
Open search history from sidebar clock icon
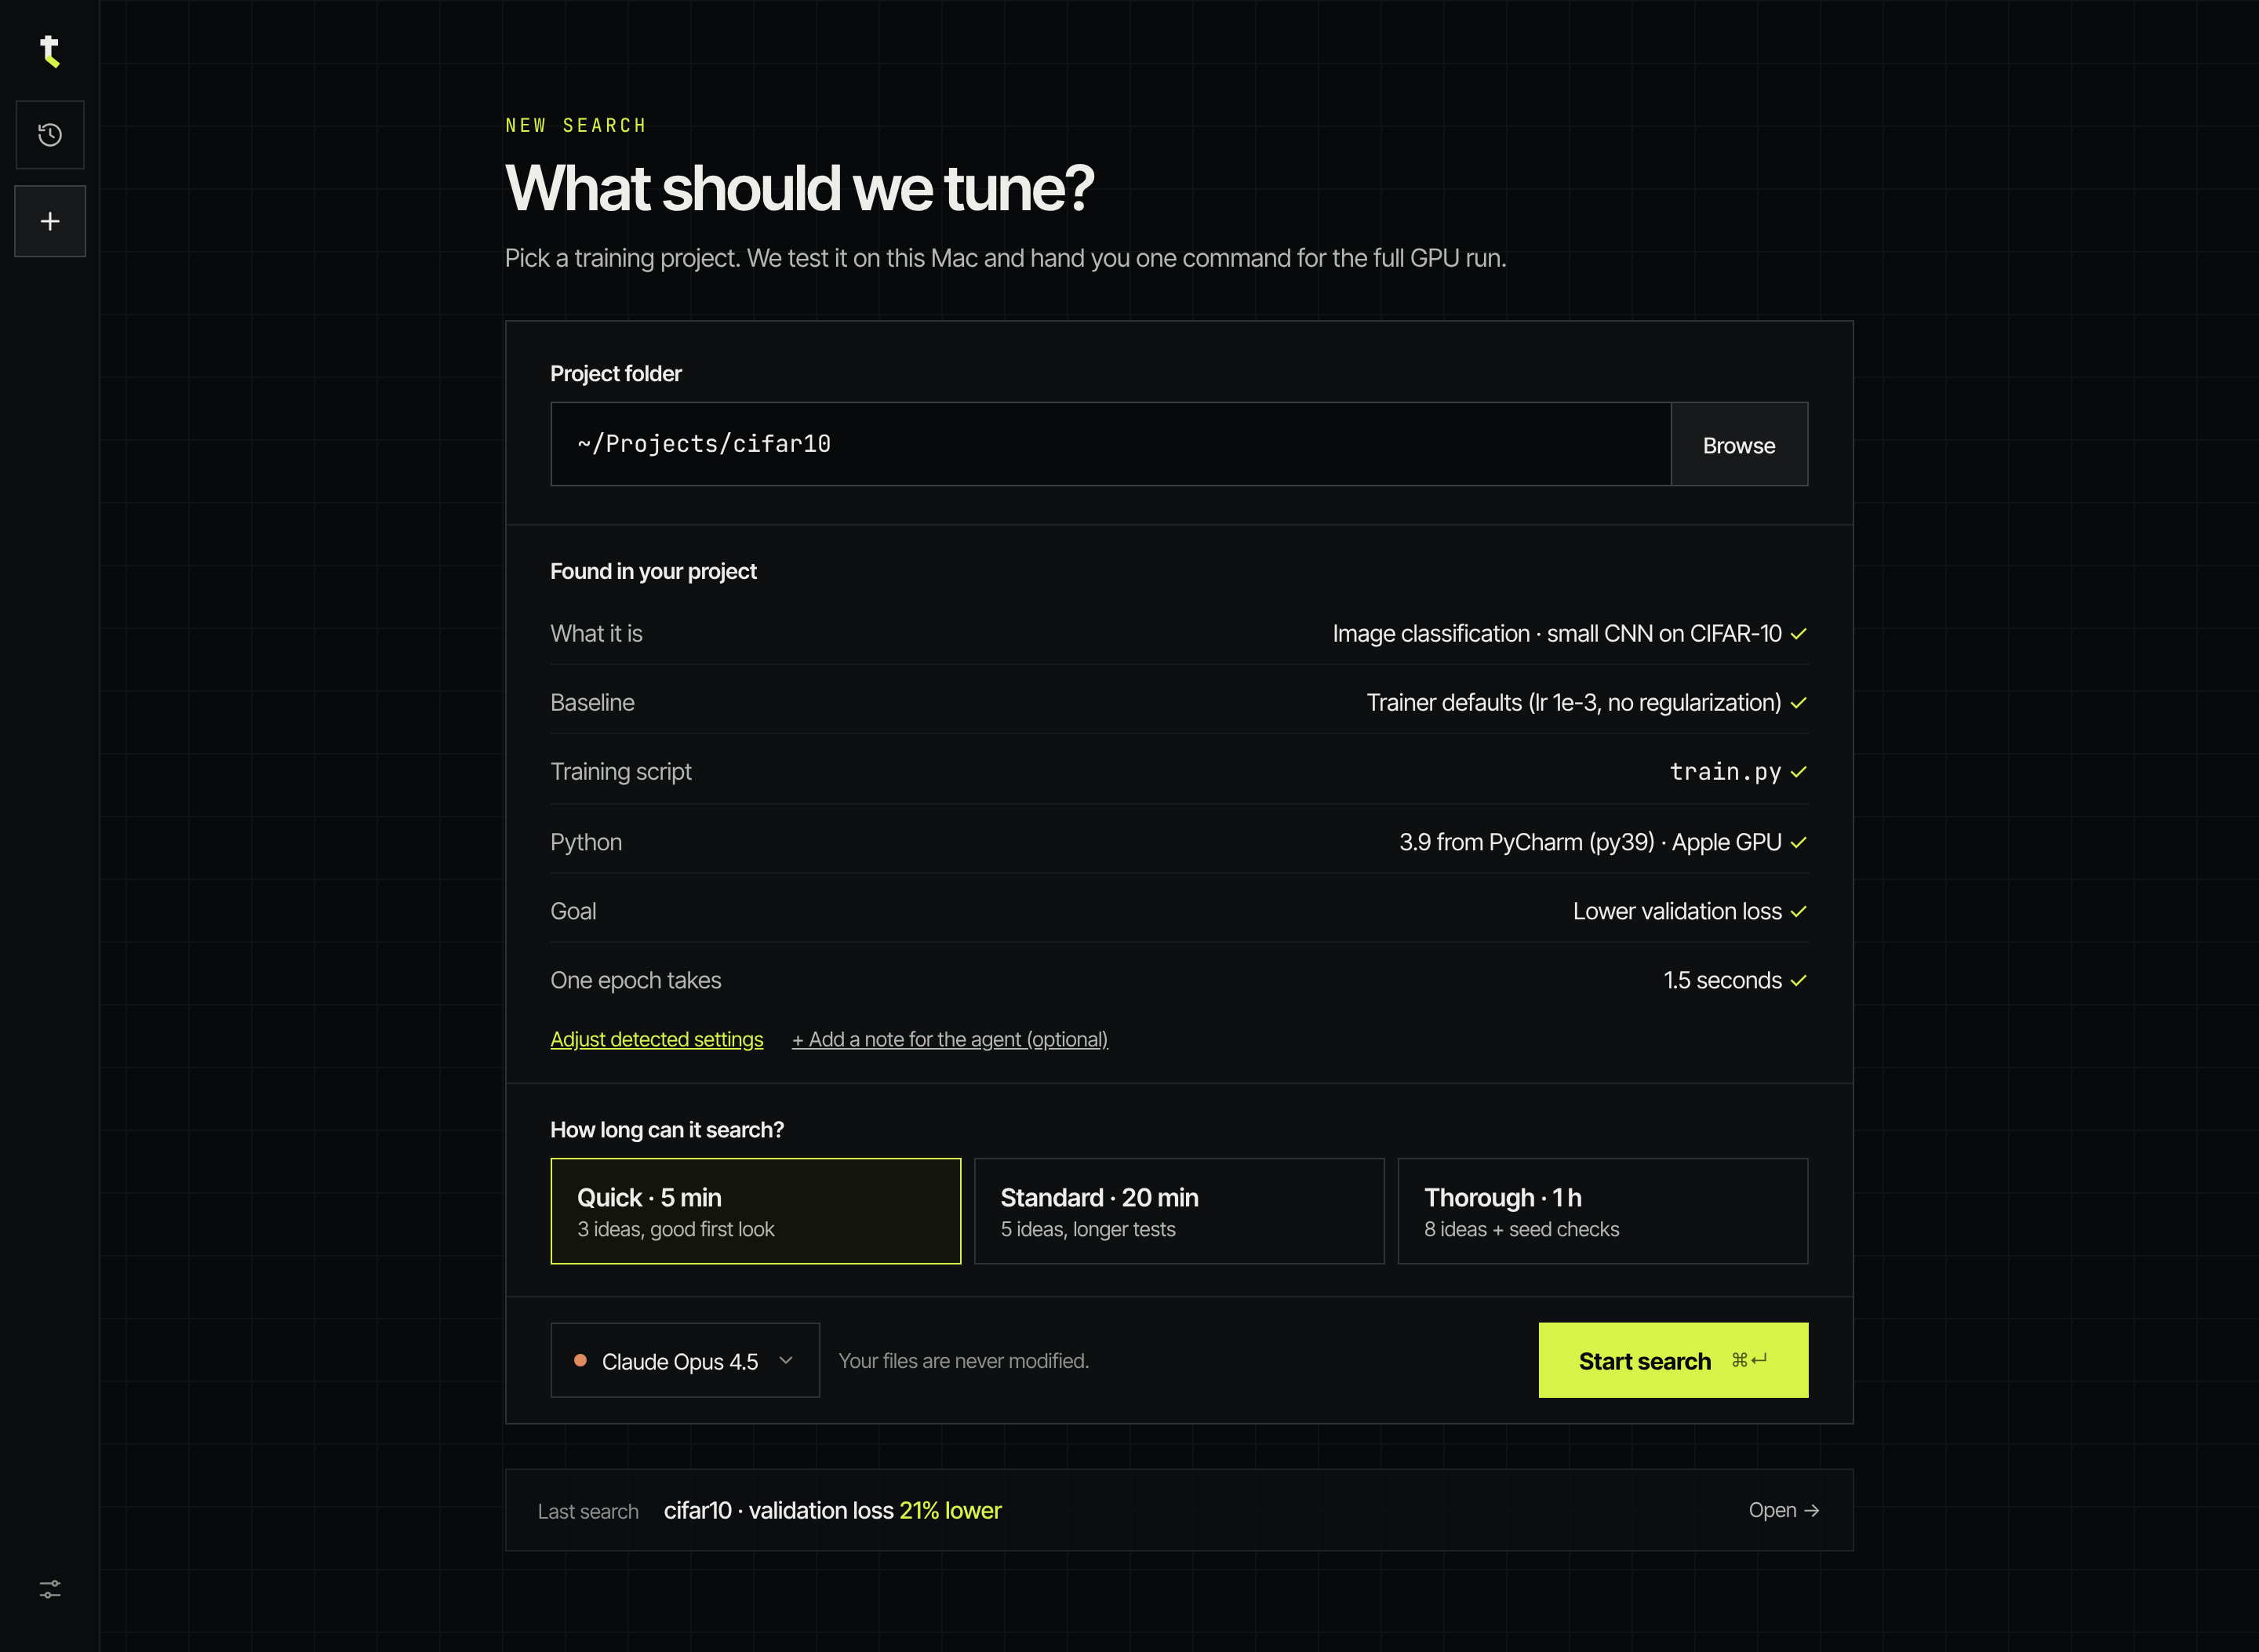(x=50, y=135)
